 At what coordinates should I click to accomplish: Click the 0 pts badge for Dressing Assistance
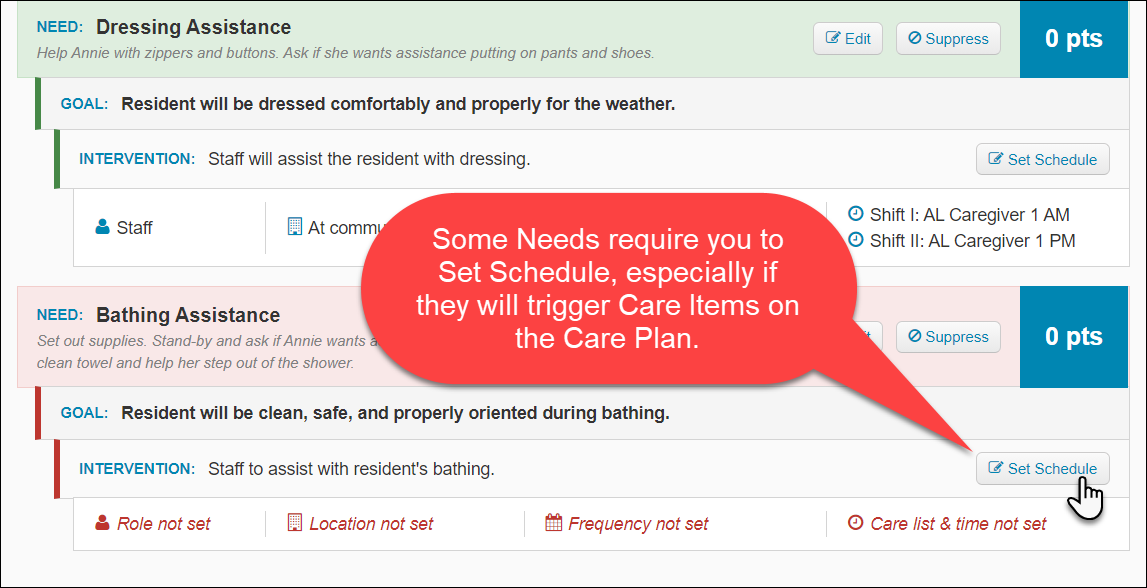(x=1074, y=39)
